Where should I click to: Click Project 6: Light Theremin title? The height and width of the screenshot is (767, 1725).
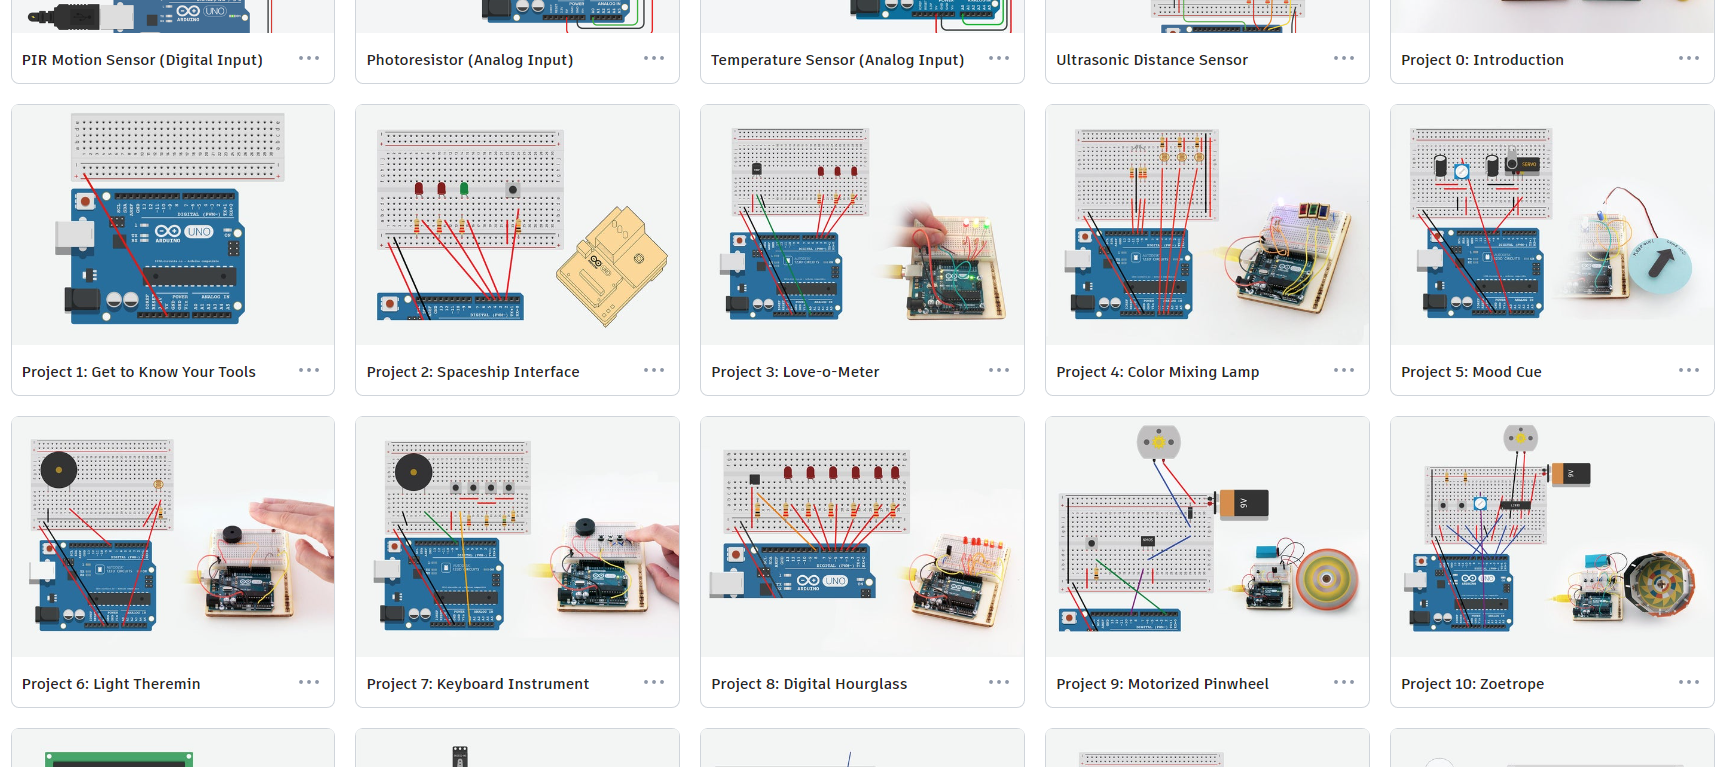111,684
